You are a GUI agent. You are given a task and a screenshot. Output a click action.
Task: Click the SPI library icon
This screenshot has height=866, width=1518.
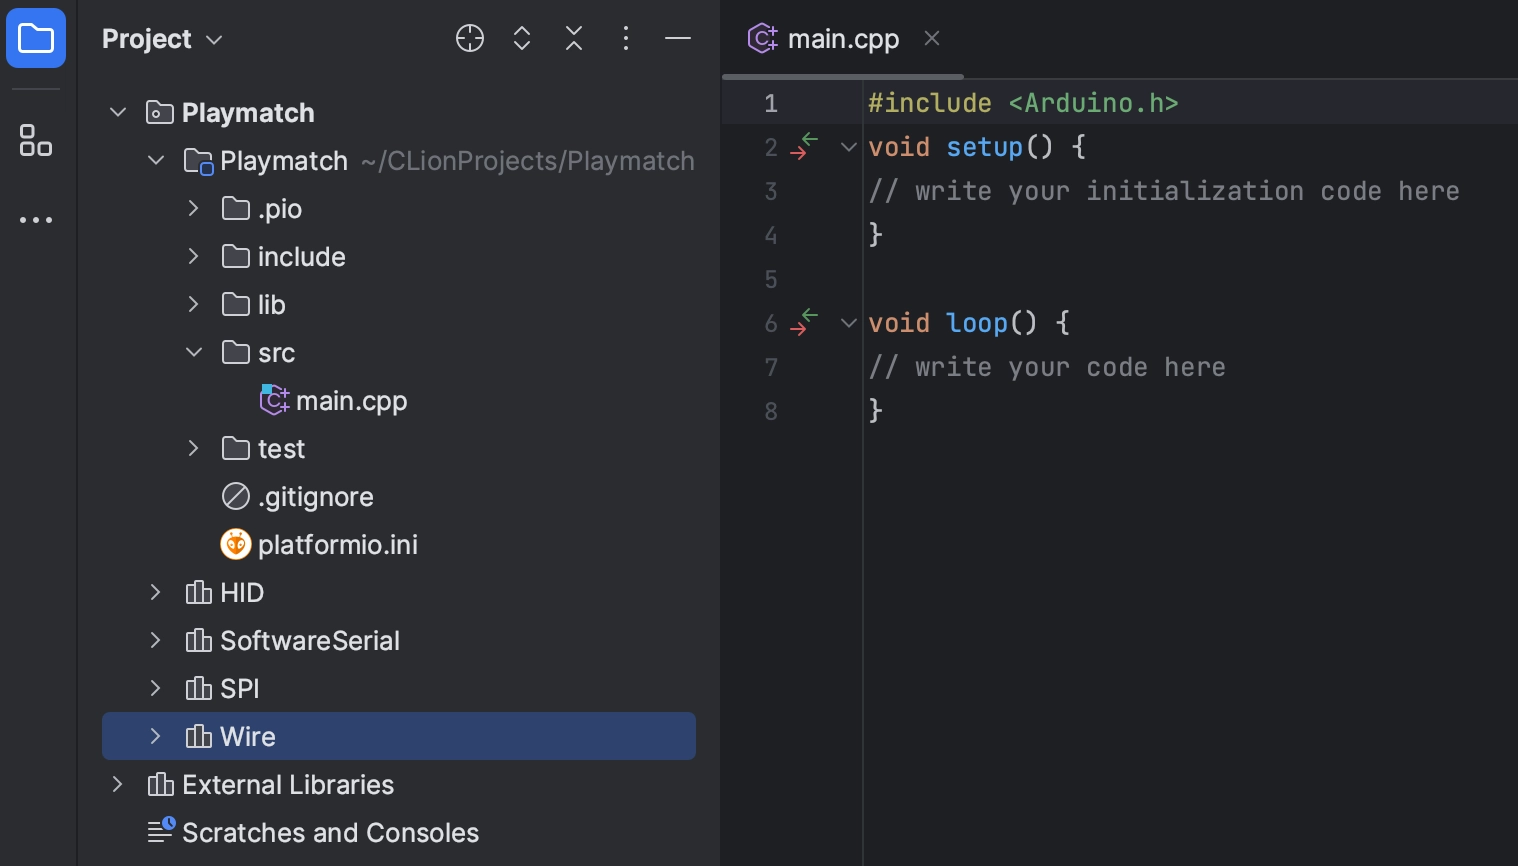tap(199, 688)
